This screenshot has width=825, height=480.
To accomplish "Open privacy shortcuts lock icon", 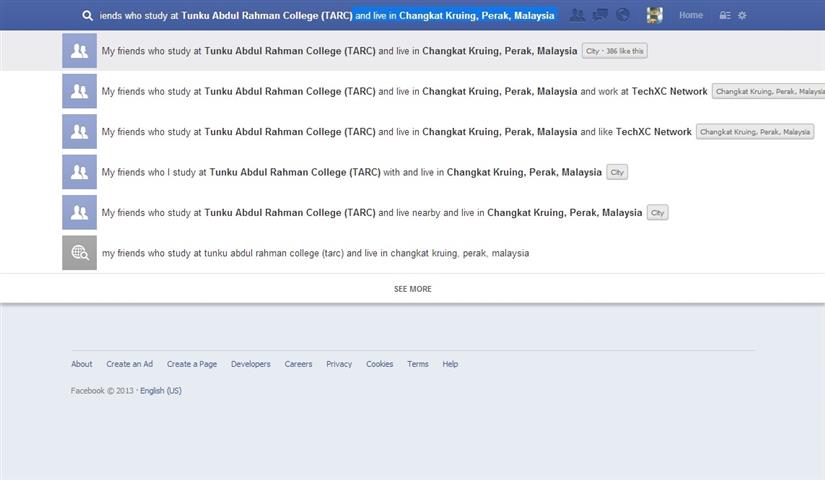I will tap(725, 16).
